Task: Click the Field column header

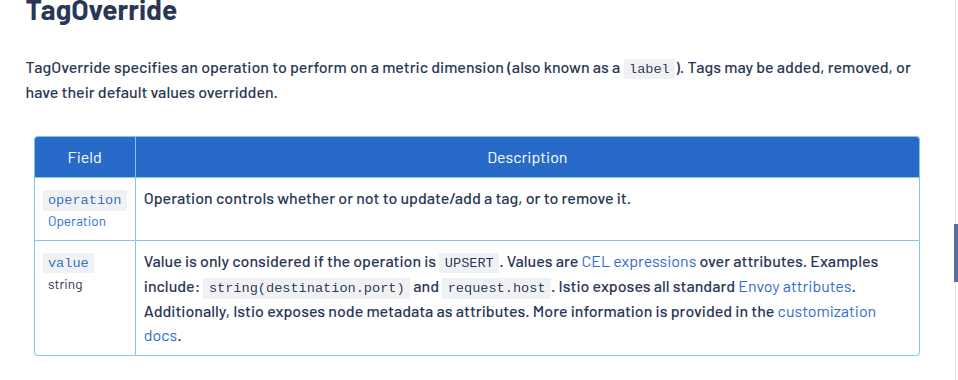Action: [x=85, y=158]
